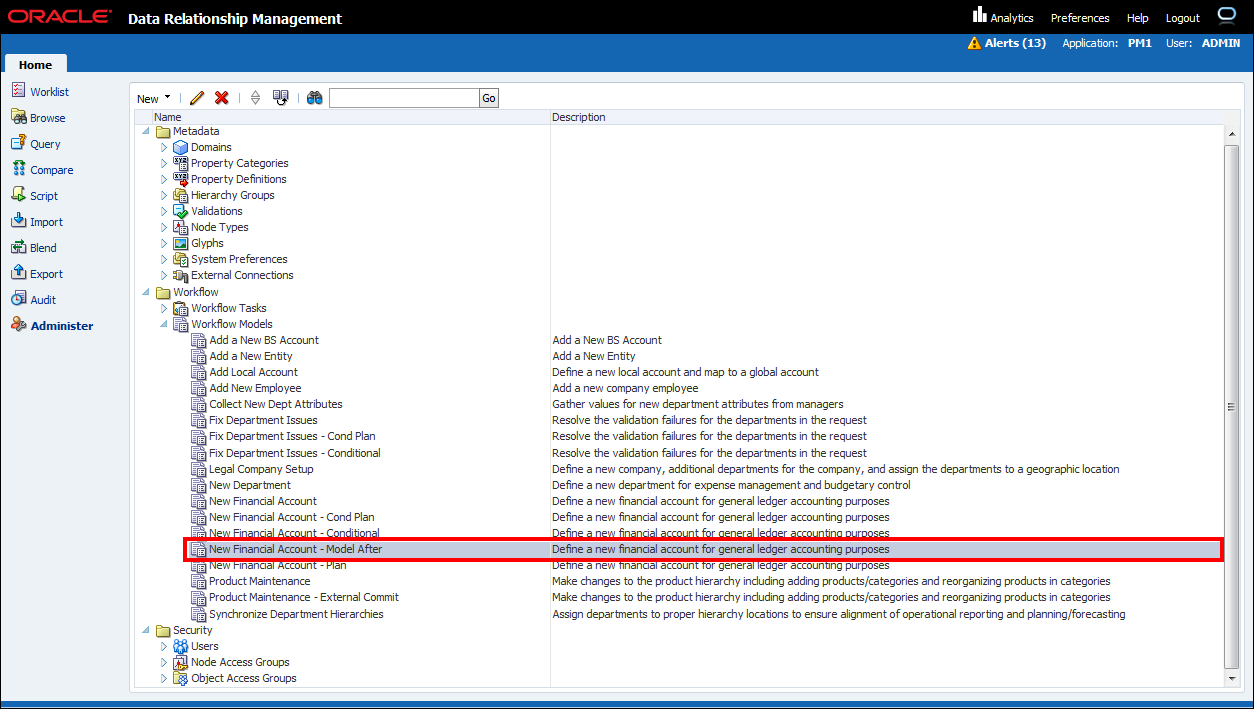Viewport: 1254px width, 709px height.
Task: Expand the Hierarchy Groups node
Action: [x=164, y=195]
